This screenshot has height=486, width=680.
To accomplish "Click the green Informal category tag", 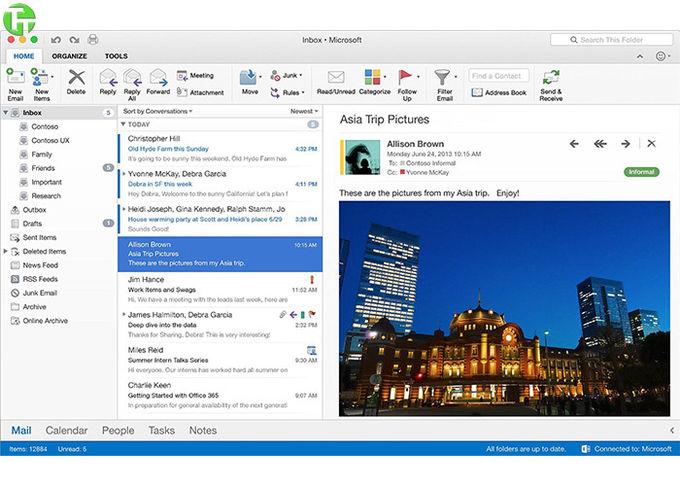I will 641,172.
